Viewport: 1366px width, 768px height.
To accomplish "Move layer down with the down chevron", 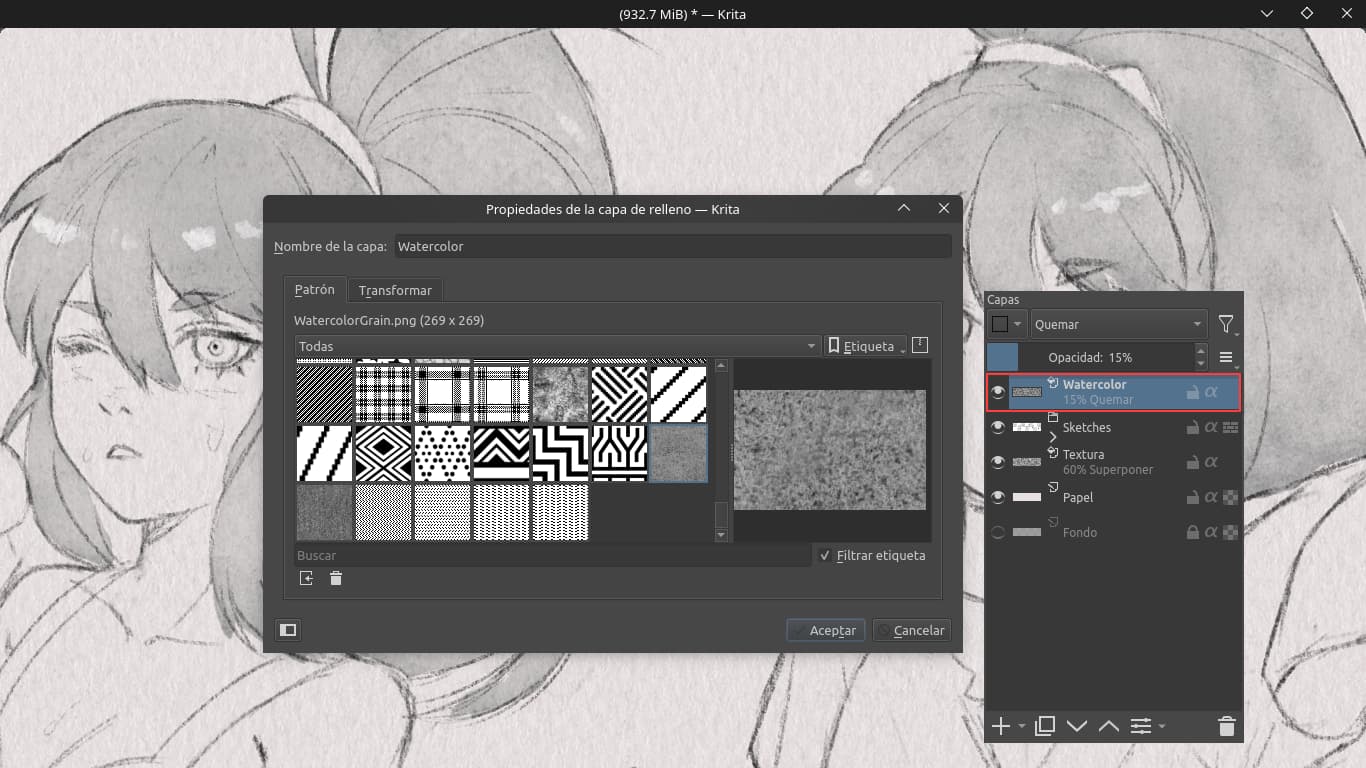I will 1077,726.
